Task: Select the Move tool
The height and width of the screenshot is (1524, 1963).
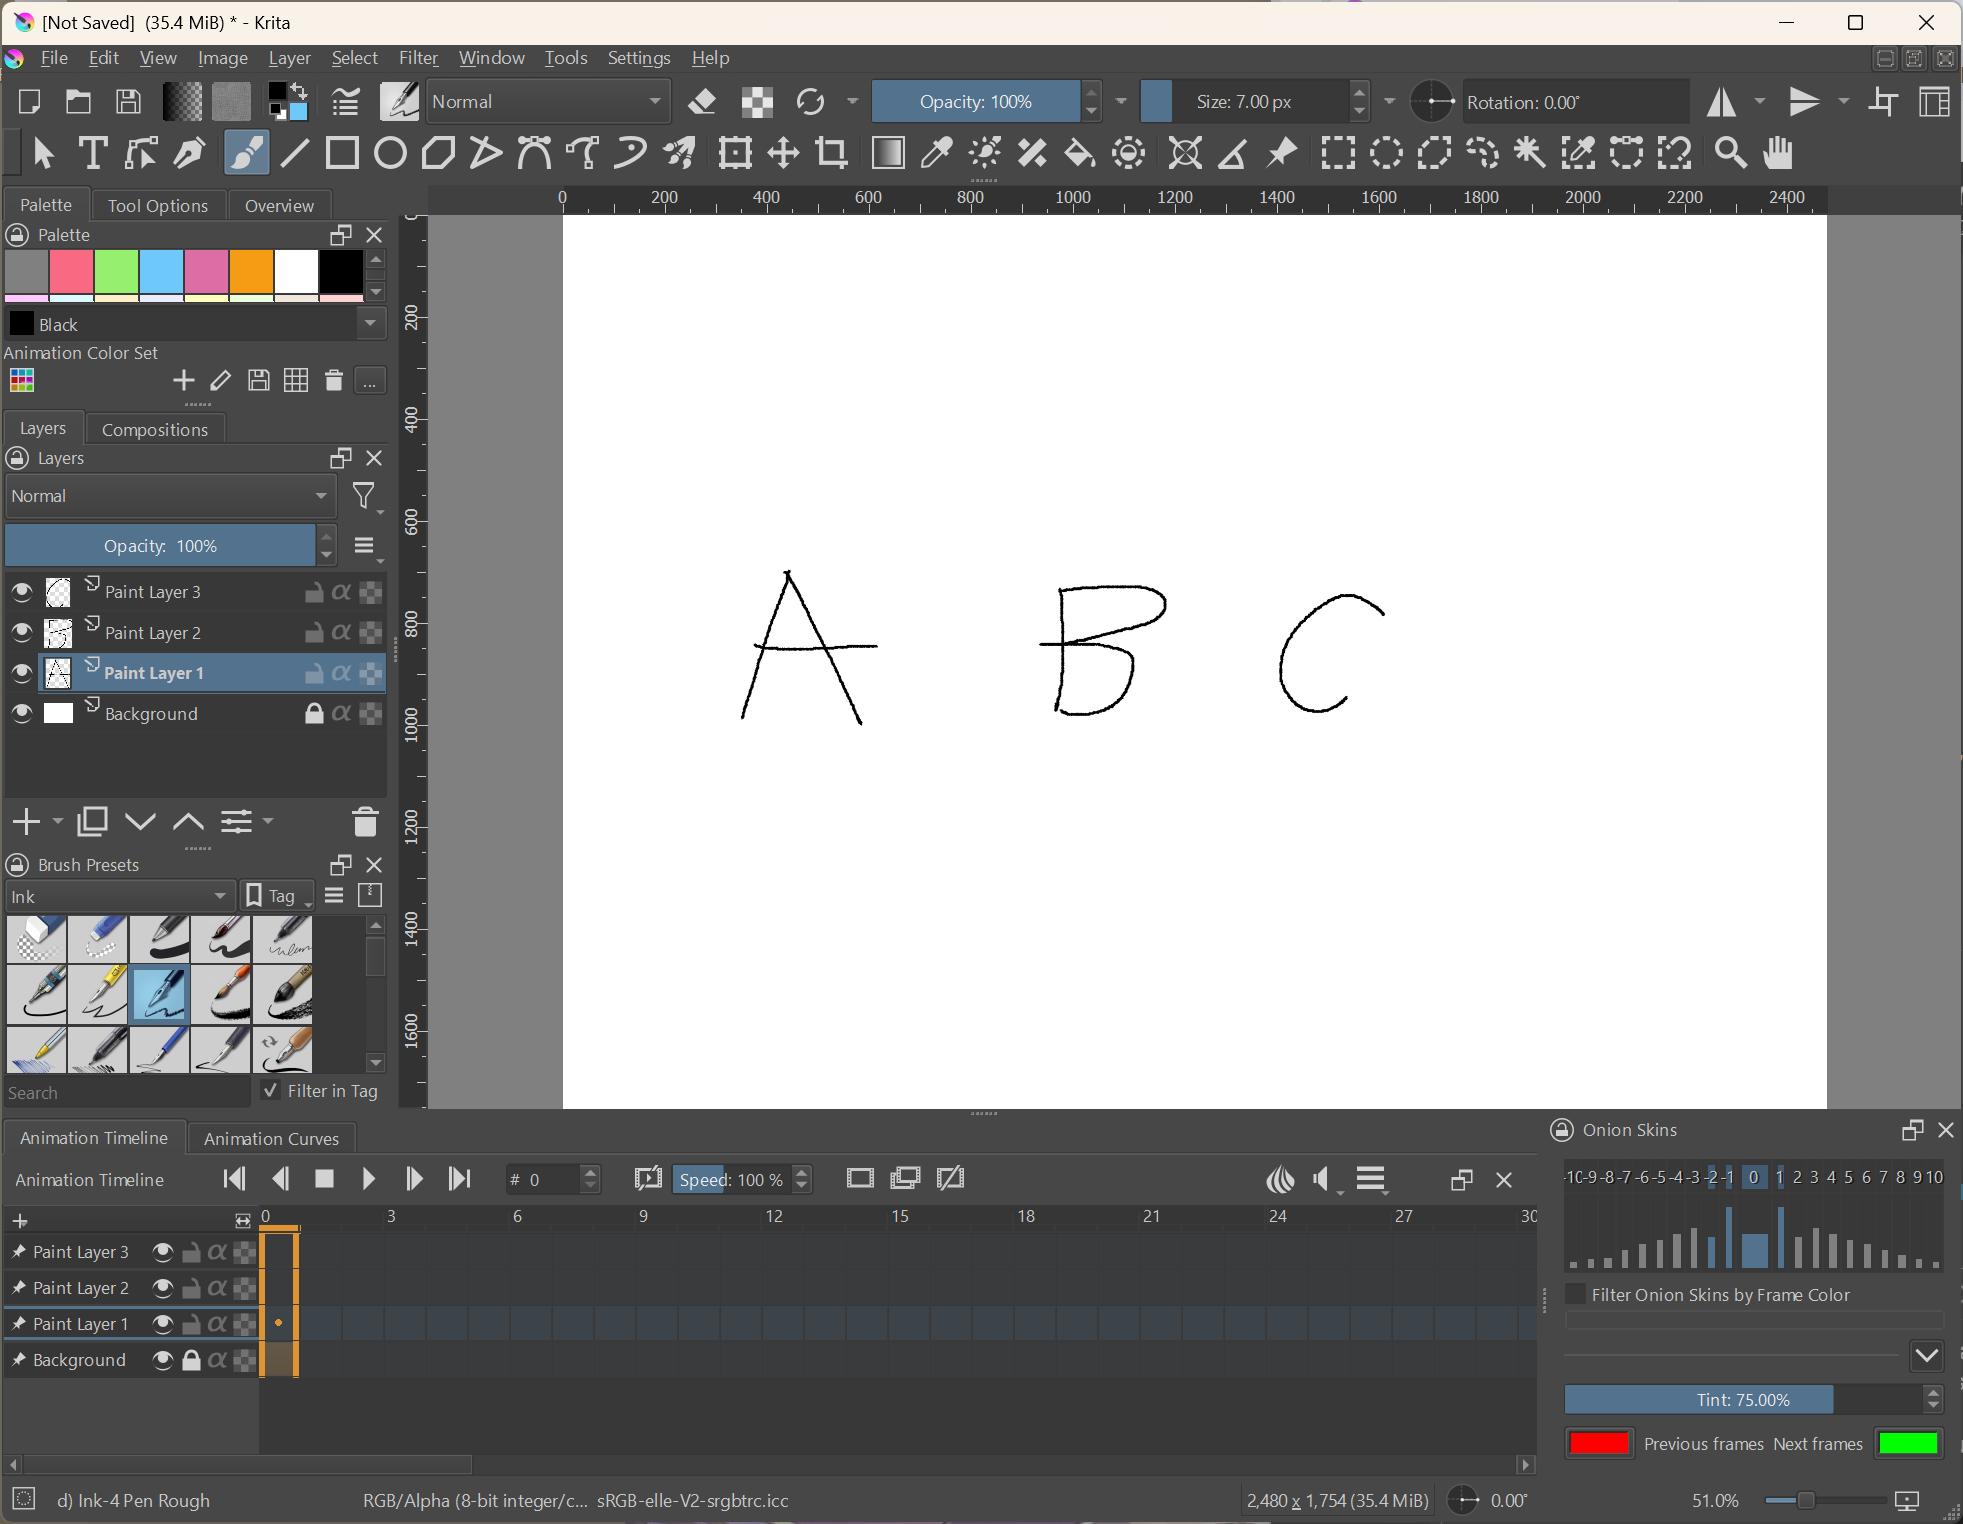Action: pos(783,153)
